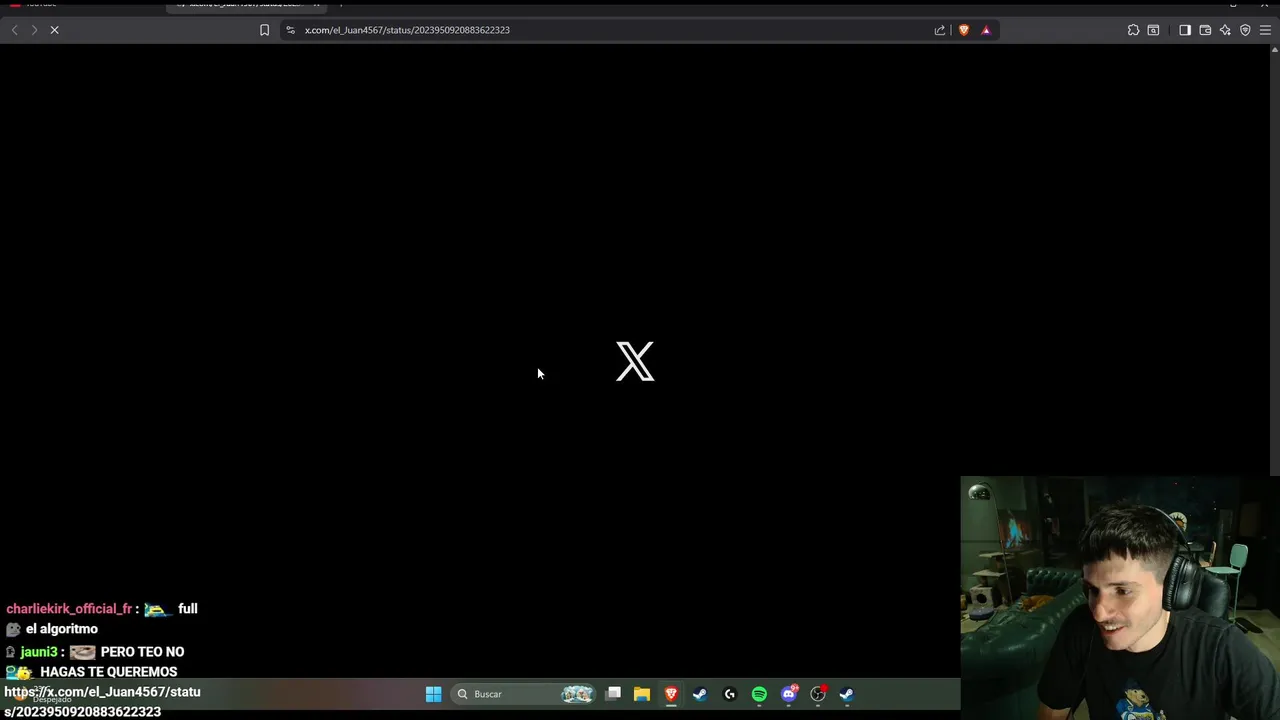This screenshot has height=720, width=1280.
Task: Click chat username charliekirk_official_fr
Action: coord(69,609)
